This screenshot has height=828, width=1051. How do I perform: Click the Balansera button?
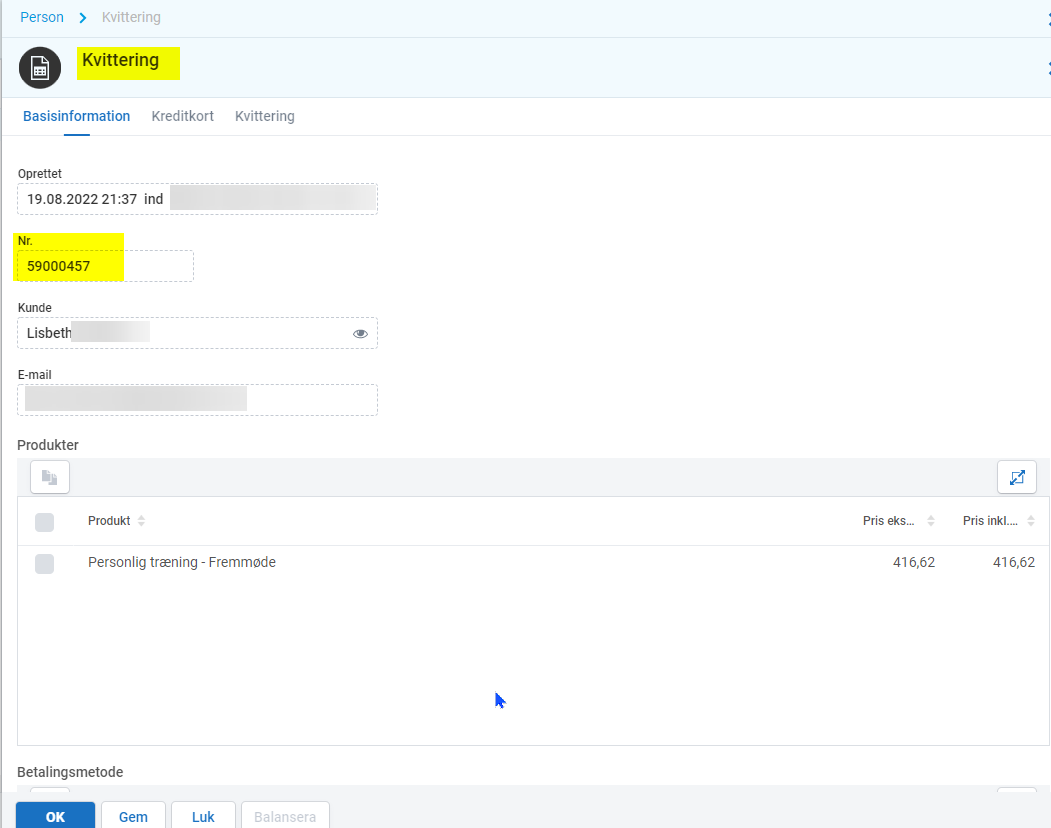(285, 816)
